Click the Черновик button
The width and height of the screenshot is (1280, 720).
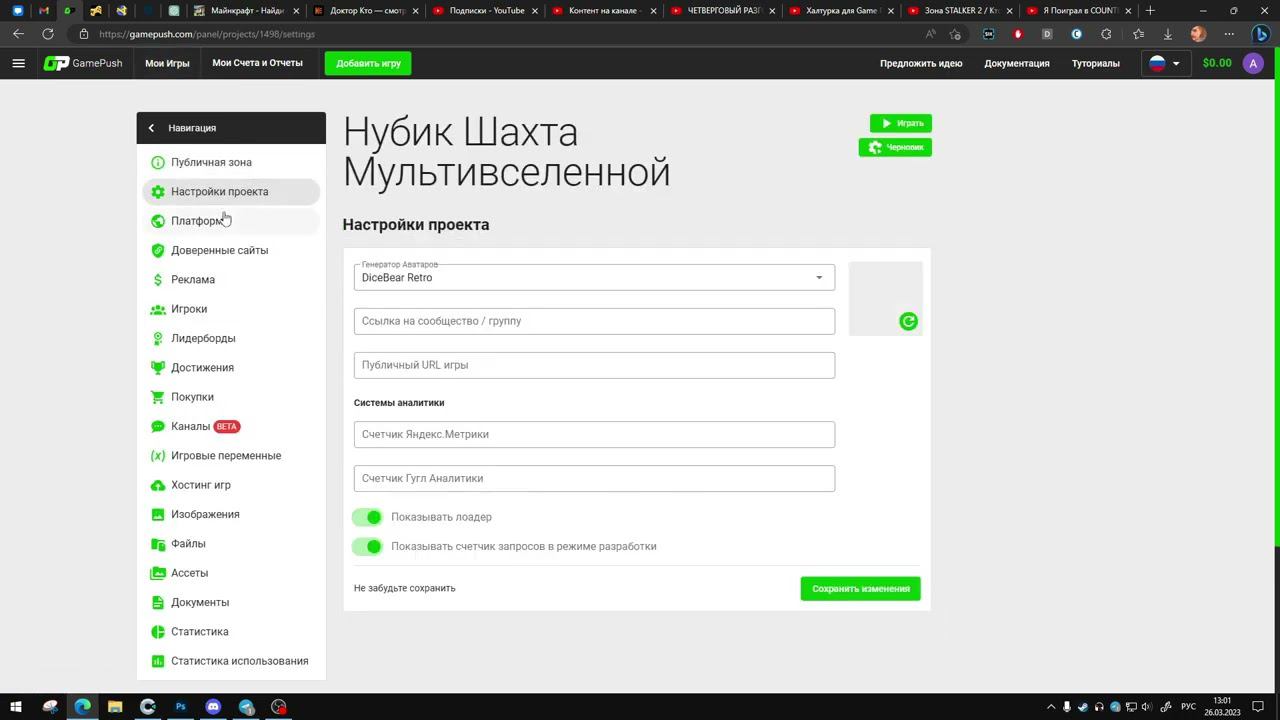[x=895, y=147]
